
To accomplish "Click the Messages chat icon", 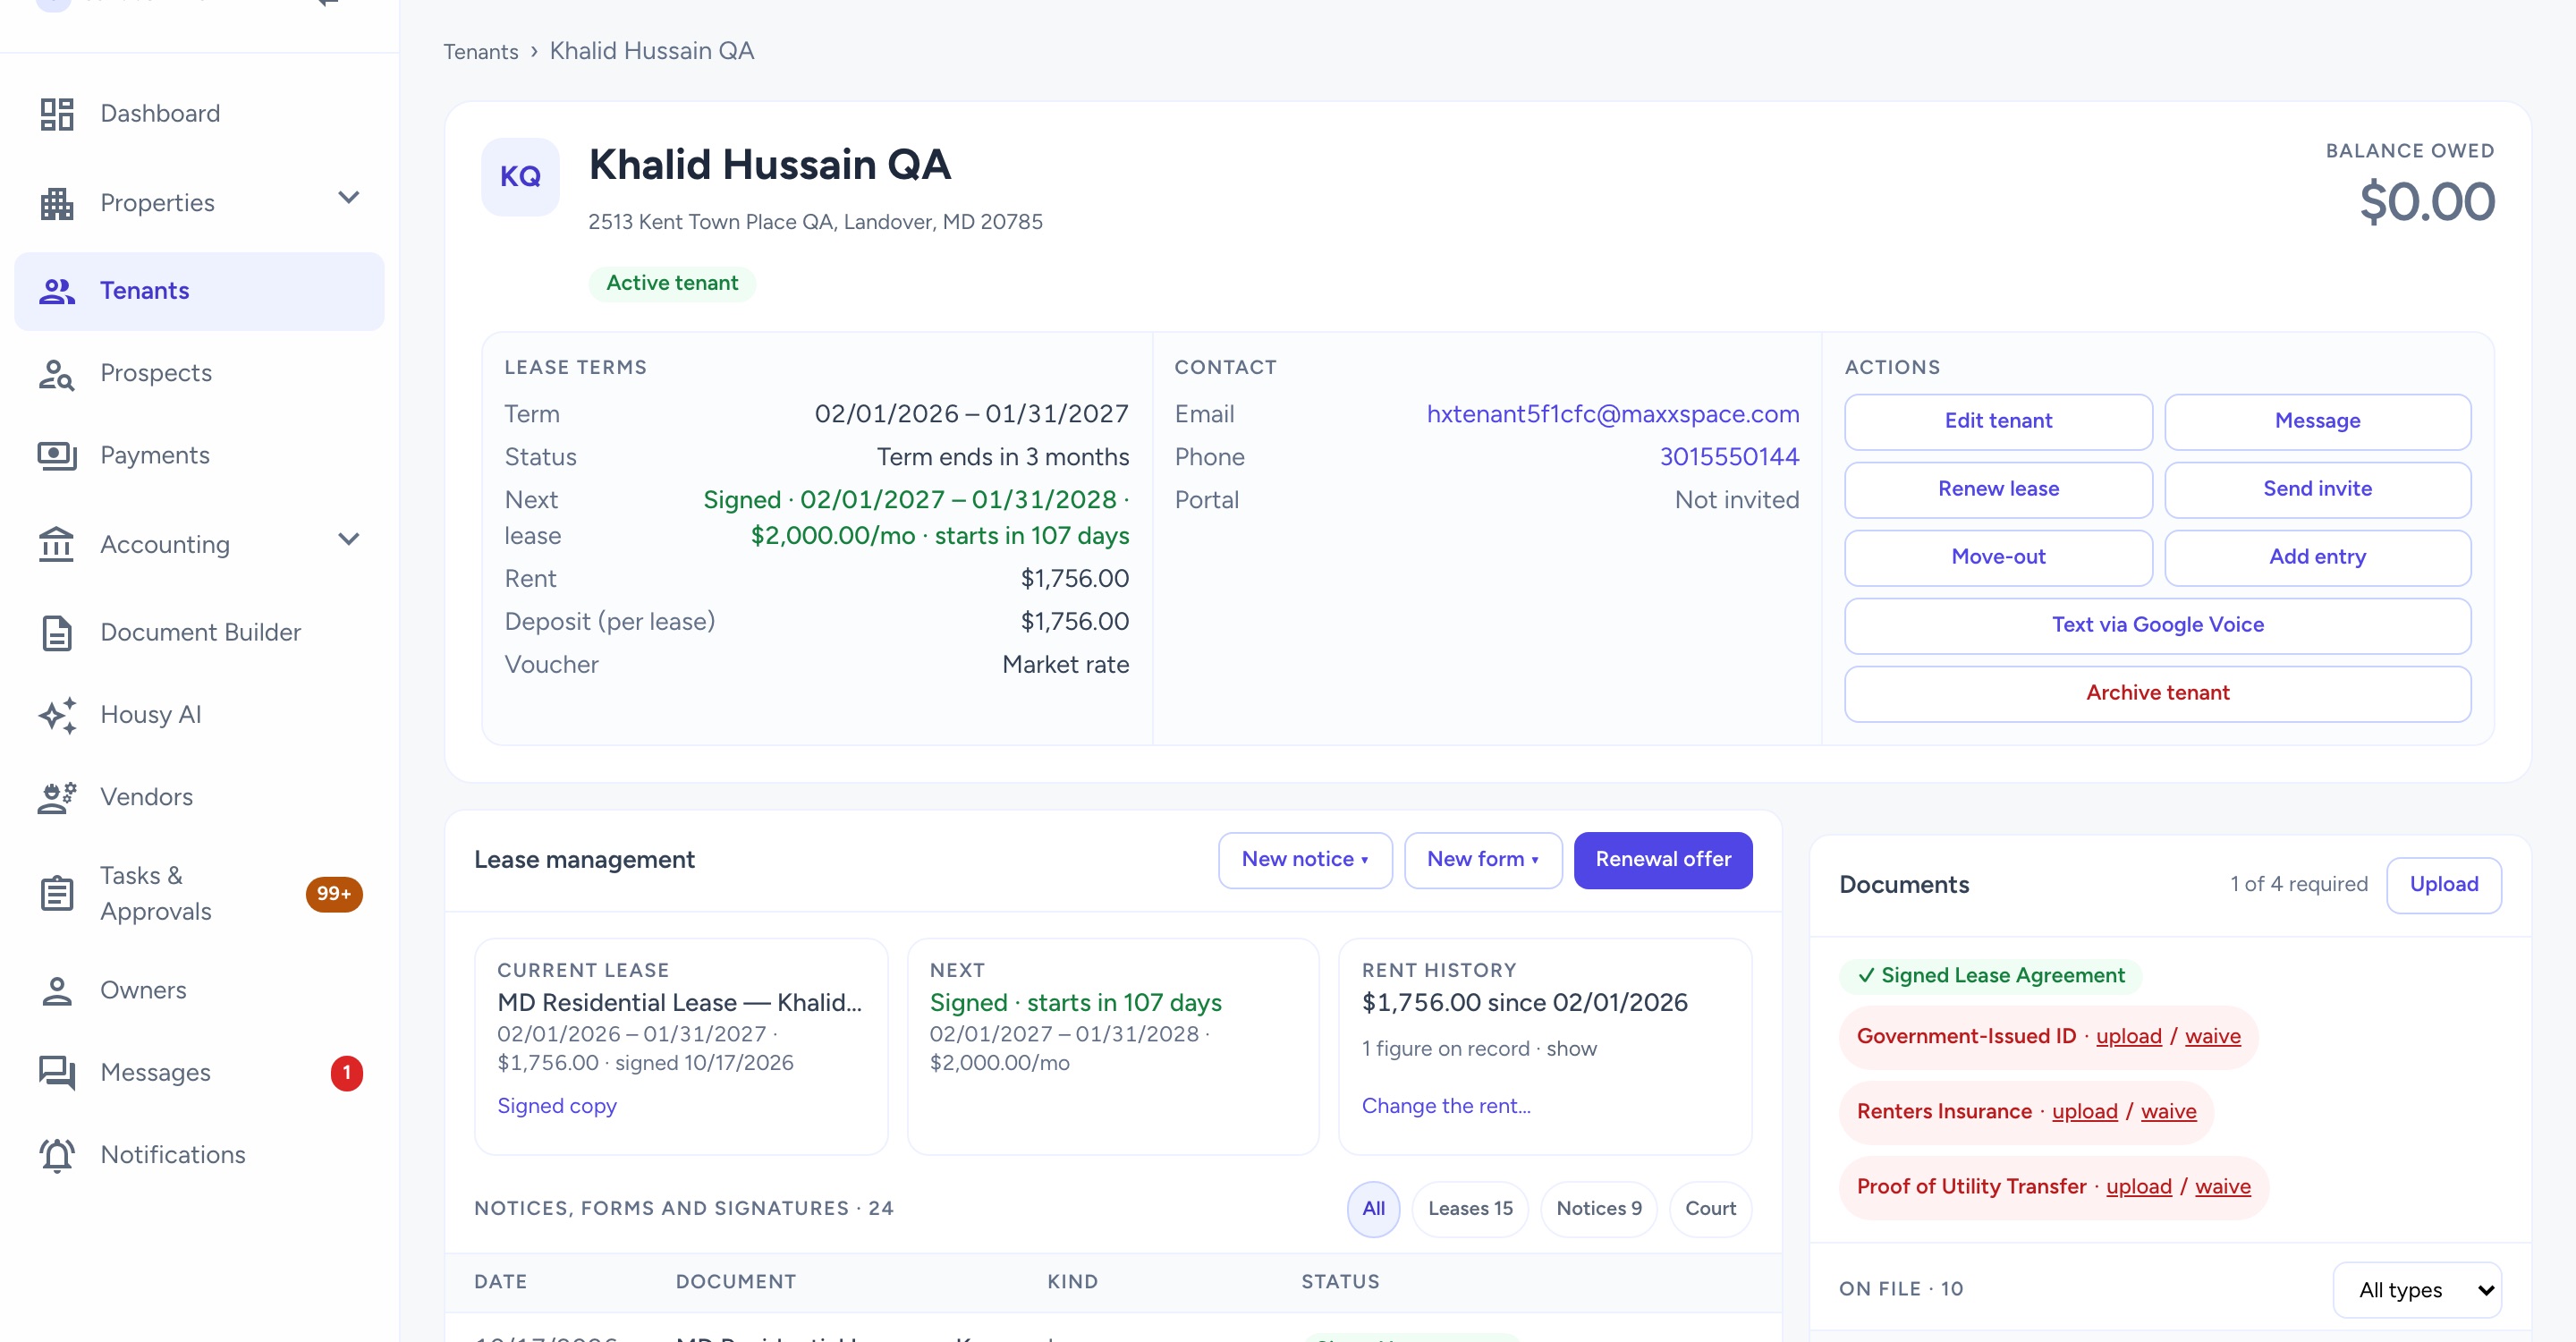I will 57,1073.
